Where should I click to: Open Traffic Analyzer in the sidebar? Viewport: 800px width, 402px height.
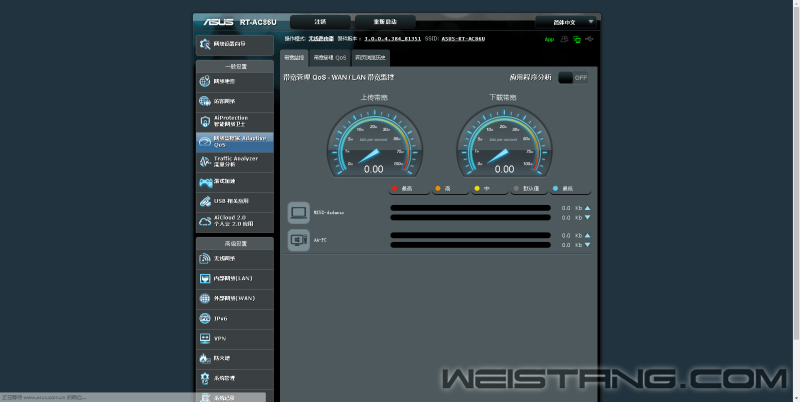235,162
